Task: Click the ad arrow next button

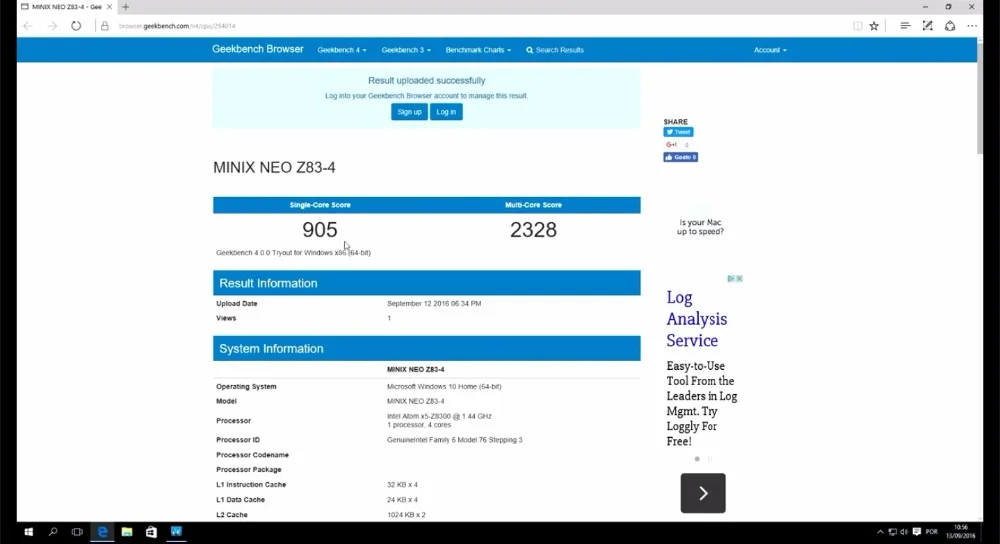Action: [x=703, y=493]
